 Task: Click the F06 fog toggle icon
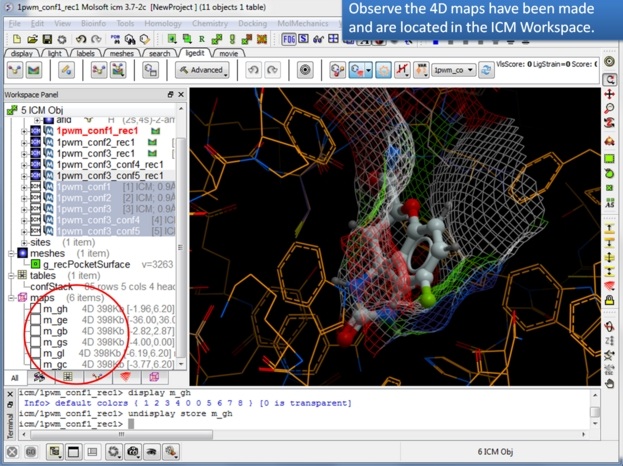290,37
